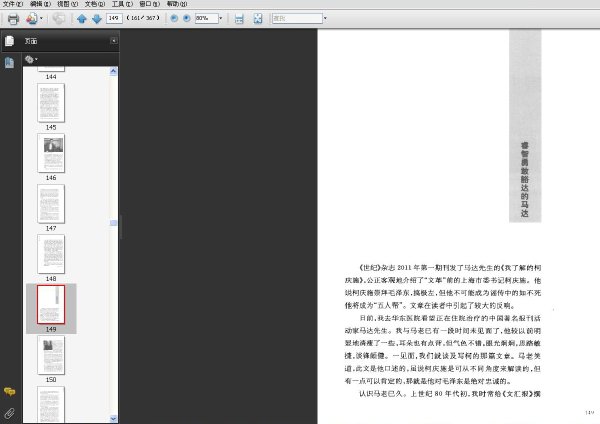This screenshot has width=600, height=424.
Task: Collapse the Pages panel with header button
Action: pos(114,41)
